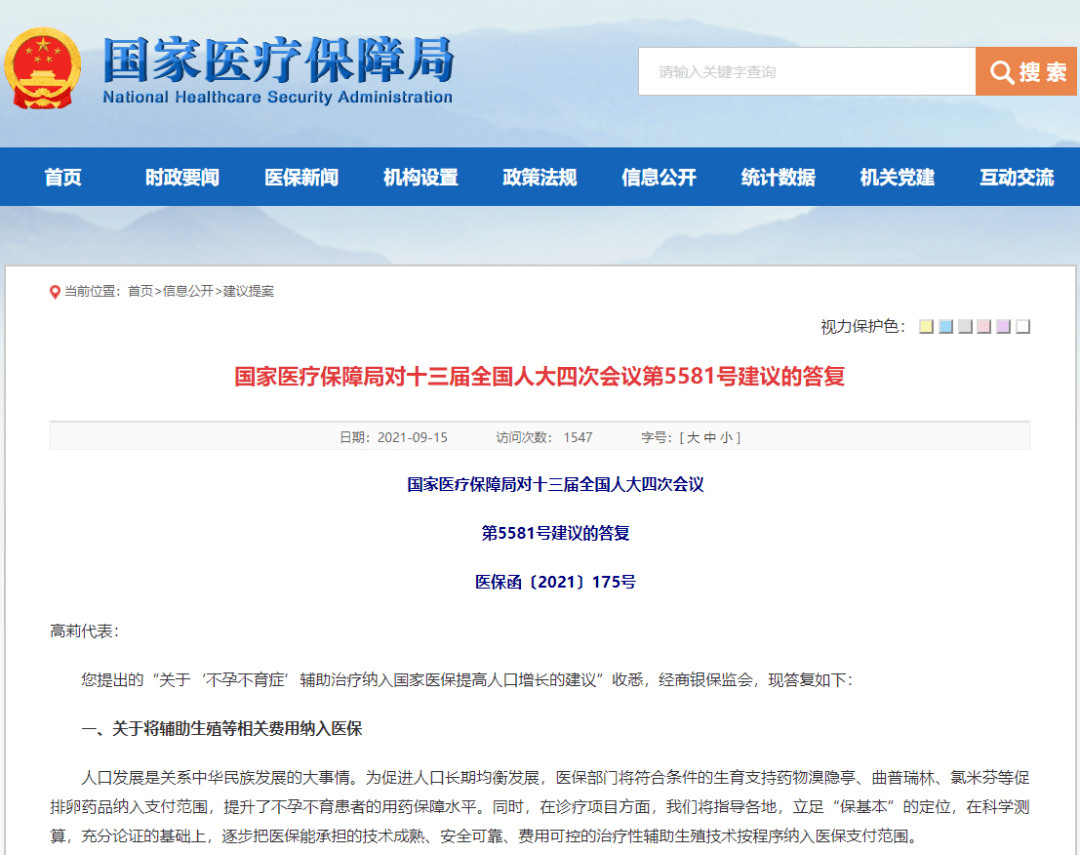Click the date text 2021-09-15

point(413,437)
